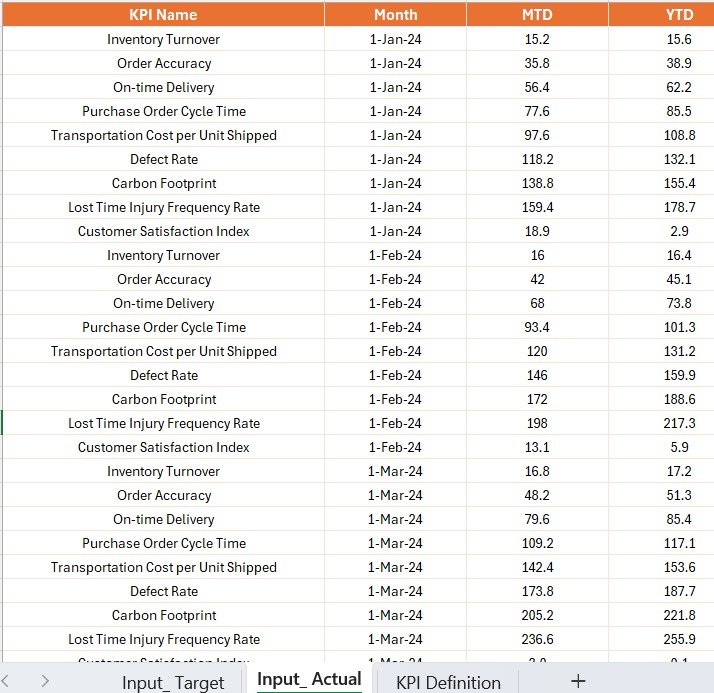This screenshot has height=693, width=714.
Task: Click On-time Delivery cell for 1-Jan-24
Action: (x=163, y=87)
